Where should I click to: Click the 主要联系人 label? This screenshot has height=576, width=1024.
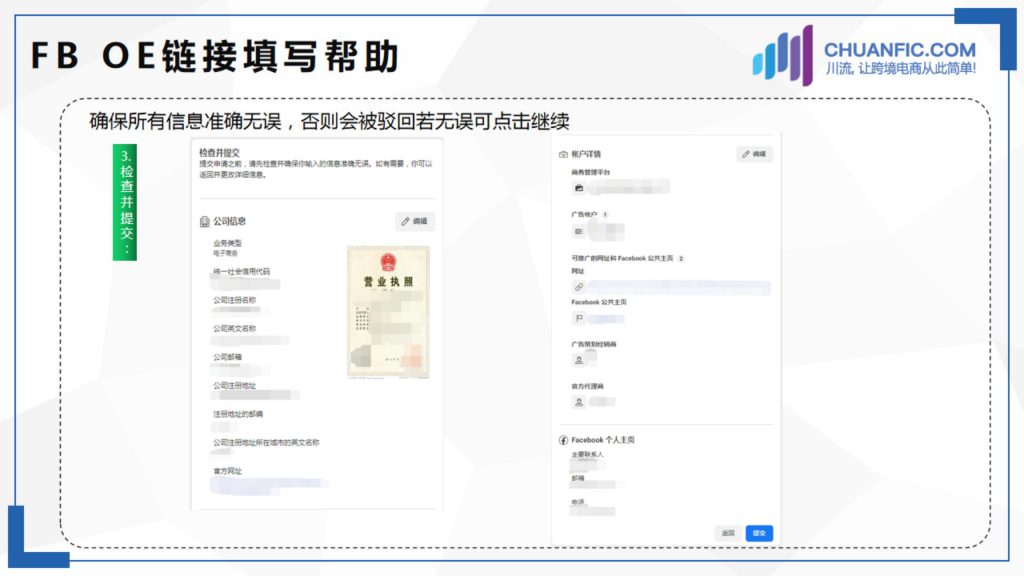(x=587, y=455)
